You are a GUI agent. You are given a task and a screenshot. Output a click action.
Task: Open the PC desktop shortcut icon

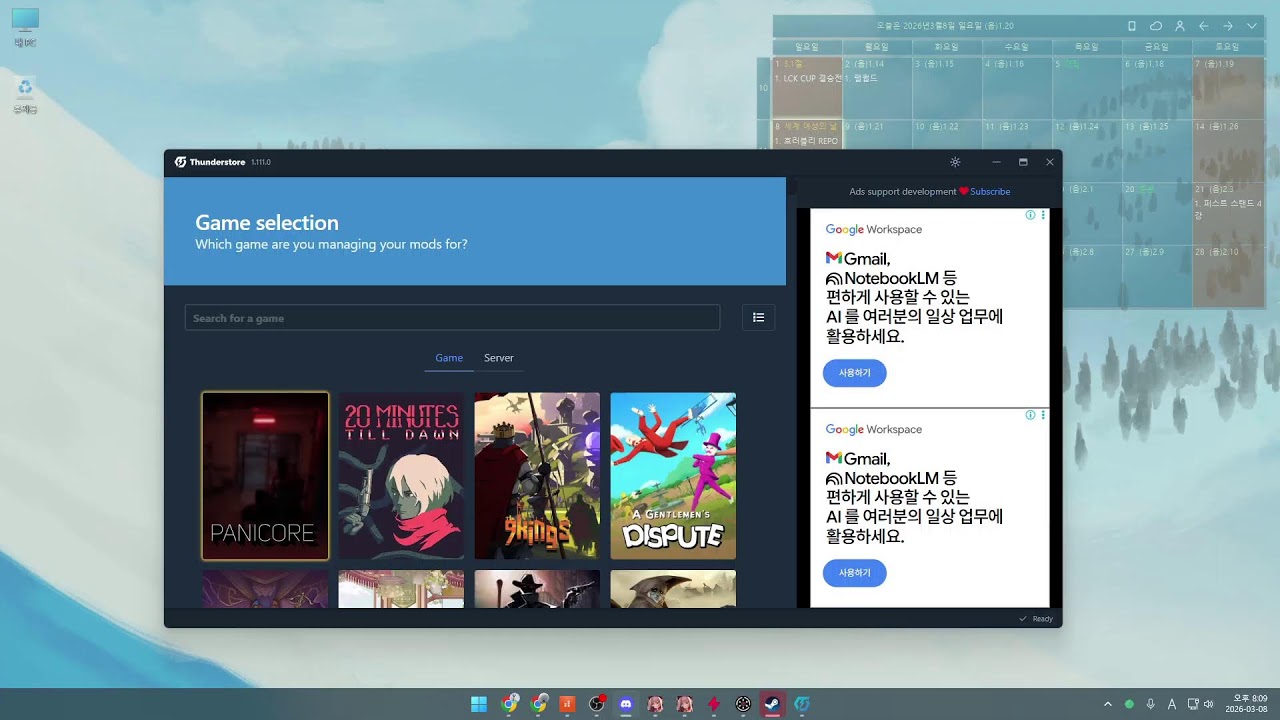tap(25, 28)
